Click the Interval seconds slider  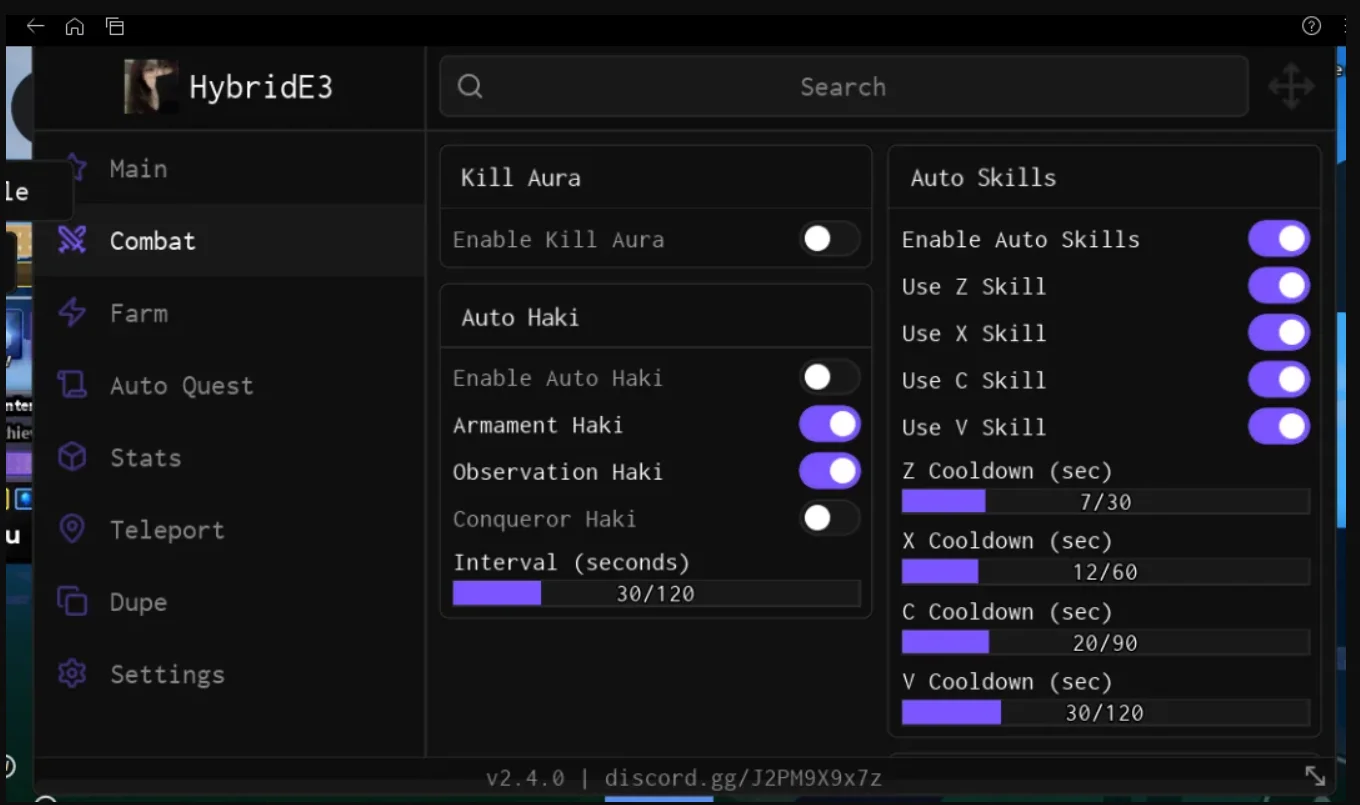coord(656,593)
